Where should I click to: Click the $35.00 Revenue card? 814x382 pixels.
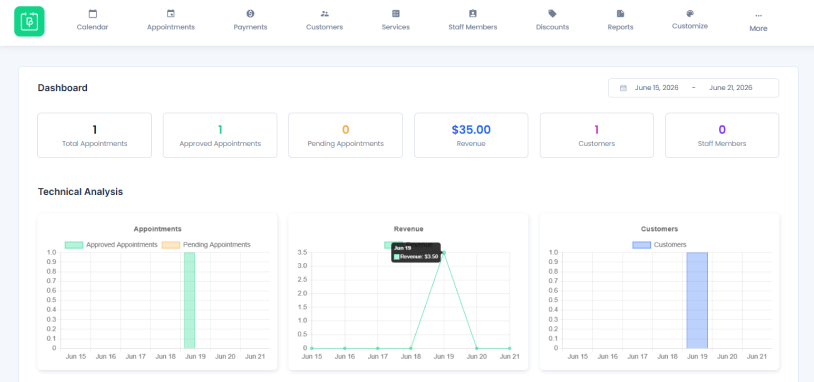(x=471, y=135)
